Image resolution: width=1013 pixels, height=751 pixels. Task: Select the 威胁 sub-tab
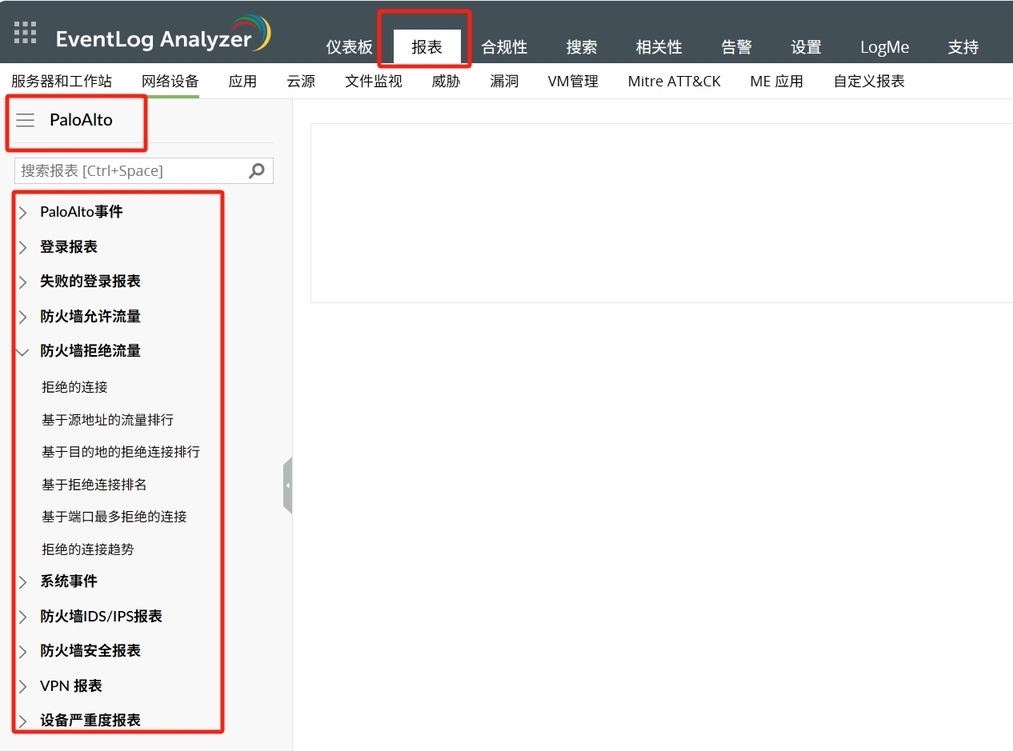click(446, 81)
